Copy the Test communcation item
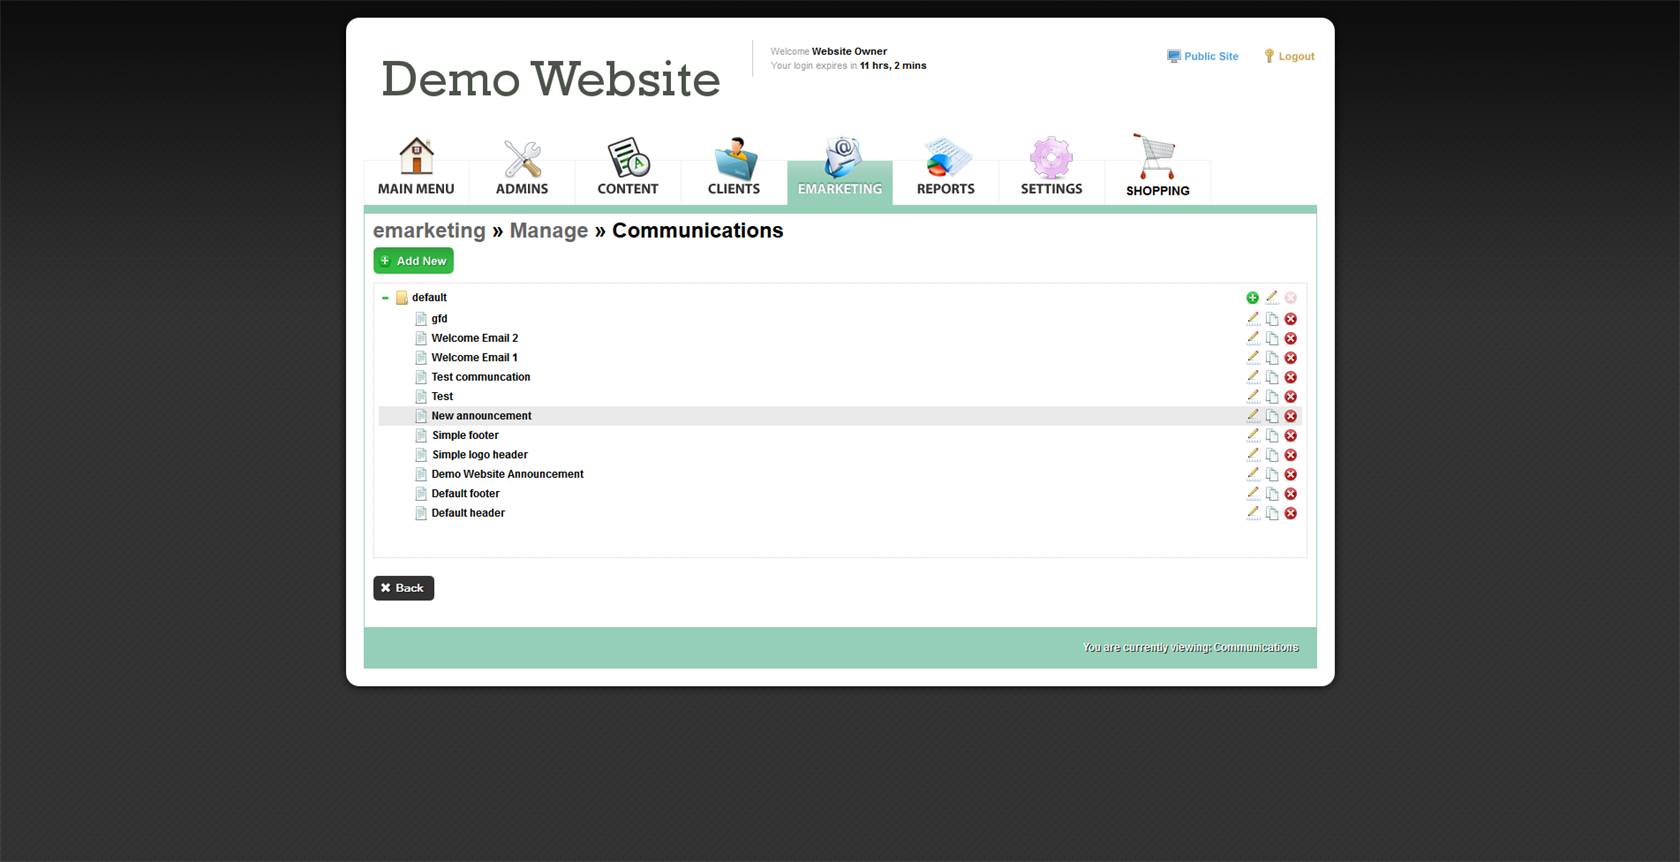This screenshot has width=1680, height=862. pos(1272,377)
